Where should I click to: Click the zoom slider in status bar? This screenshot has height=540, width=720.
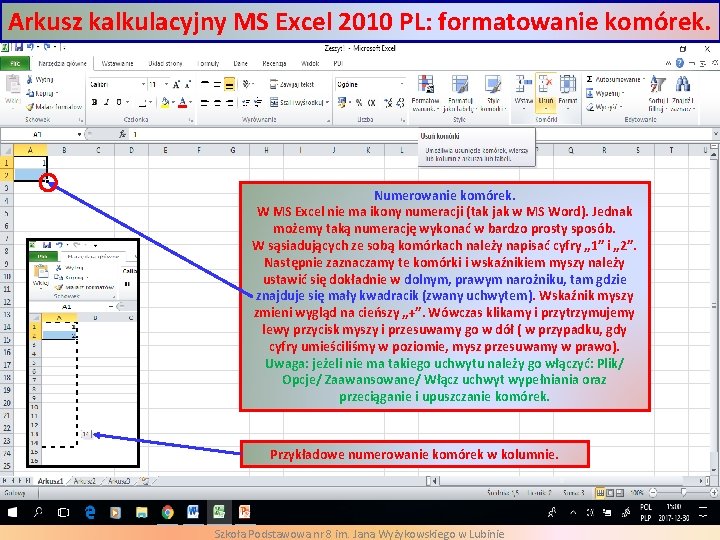click(x=683, y=492)
